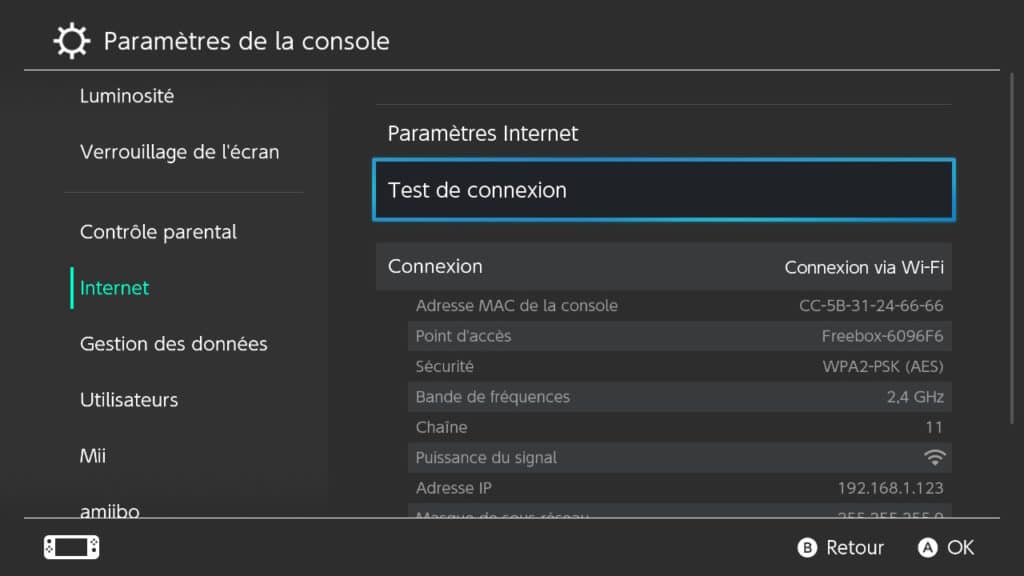The width and height of the screenshot is (1024, 576).
Task: Open Gestion des données
Action: 174,344
